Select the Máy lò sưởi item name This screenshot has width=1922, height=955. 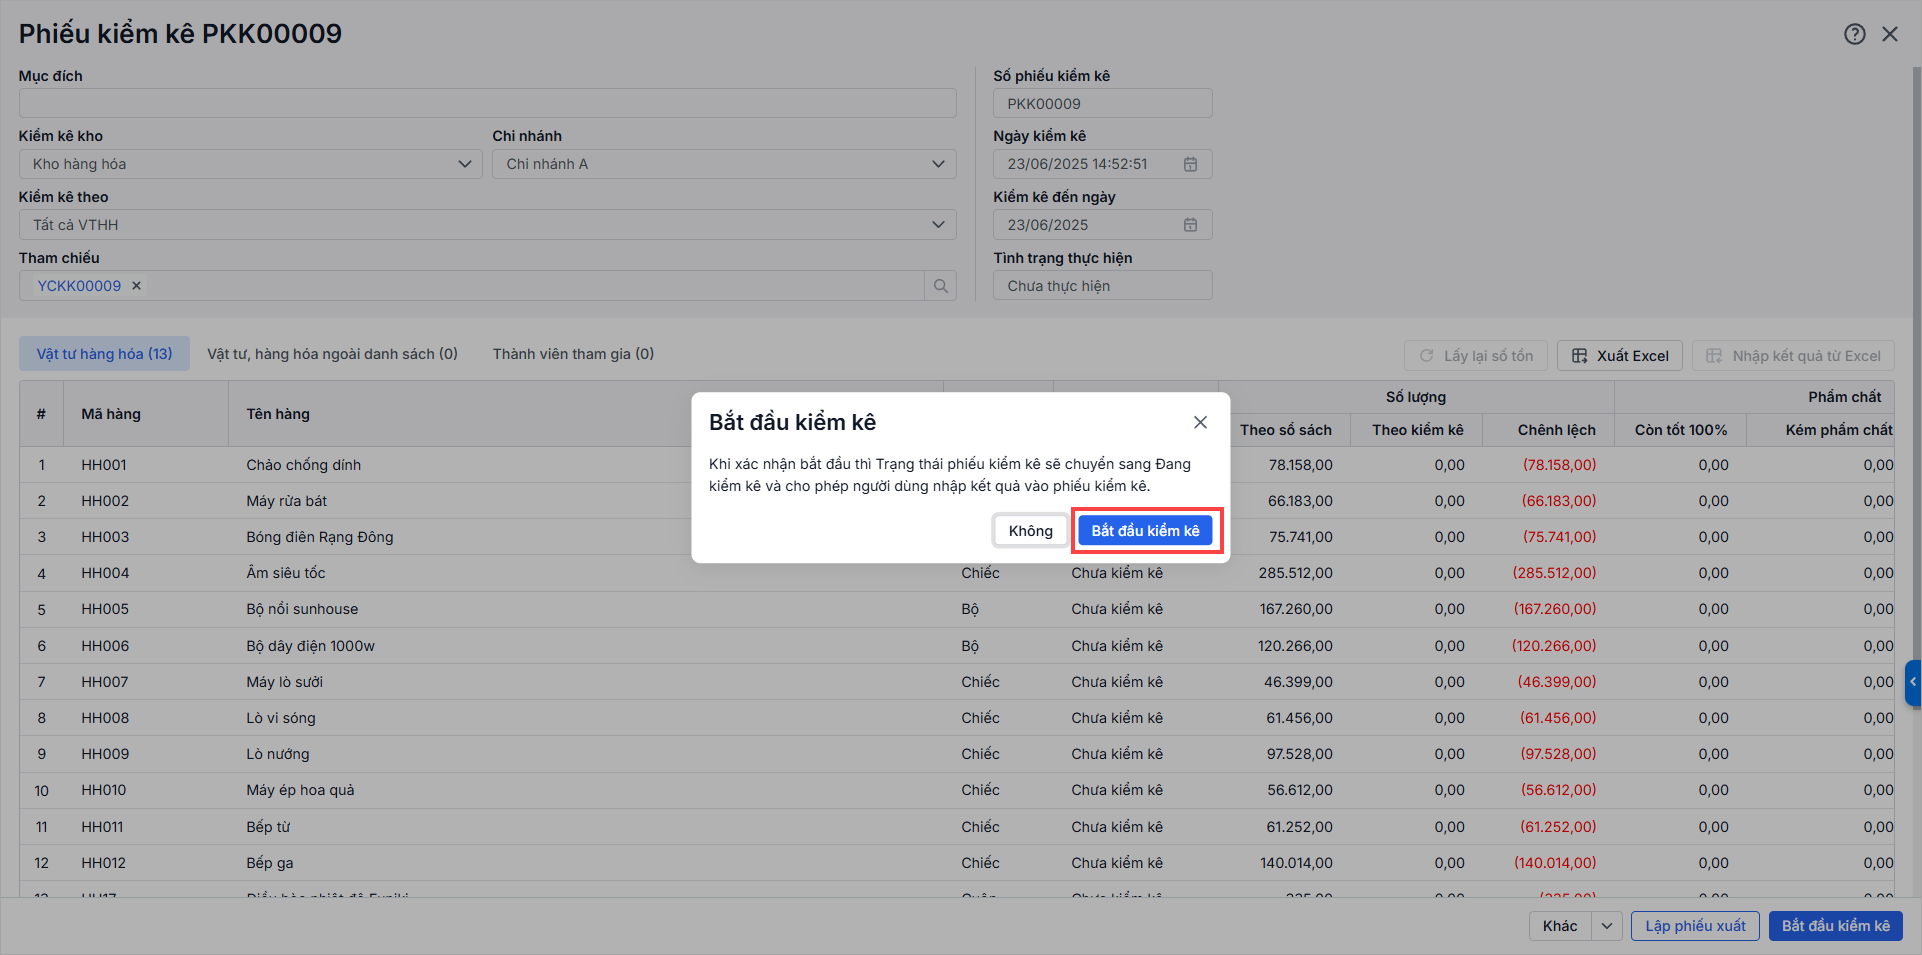click(x=285, y=682)
